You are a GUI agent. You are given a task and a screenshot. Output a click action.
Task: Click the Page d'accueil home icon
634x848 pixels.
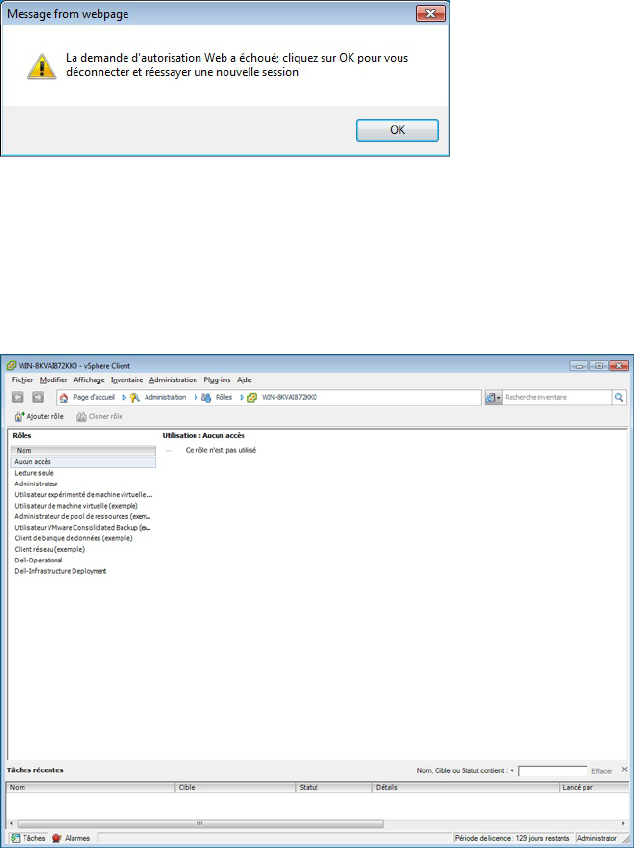tap(64, 398)
